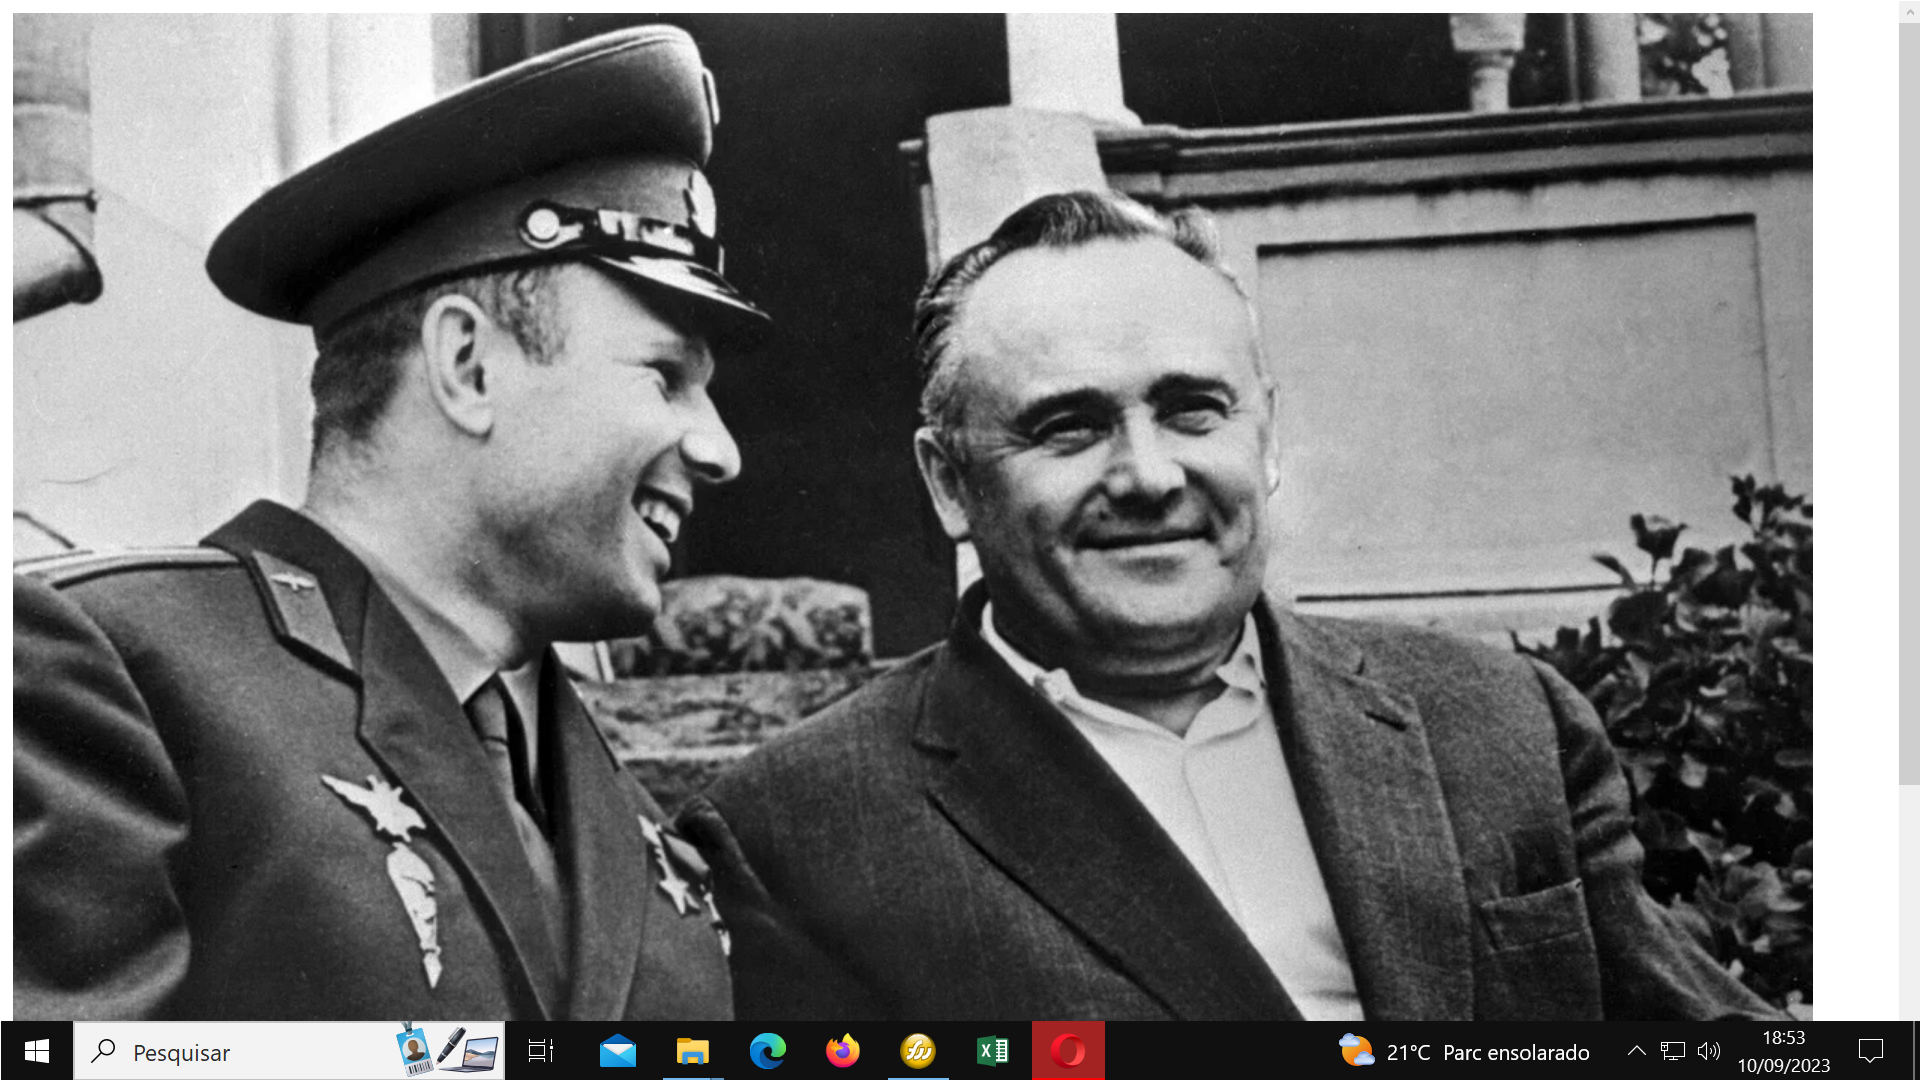Open the volume speaker tray icon
This screenshot has height=1080, width=1920.
click(x=1708, y=1051)
